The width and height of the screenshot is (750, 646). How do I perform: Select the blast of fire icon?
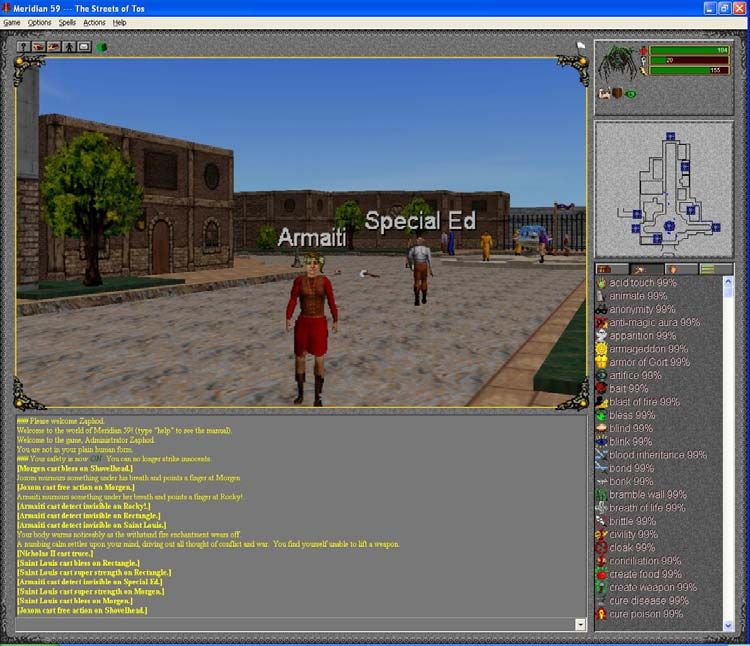point(601,402)
